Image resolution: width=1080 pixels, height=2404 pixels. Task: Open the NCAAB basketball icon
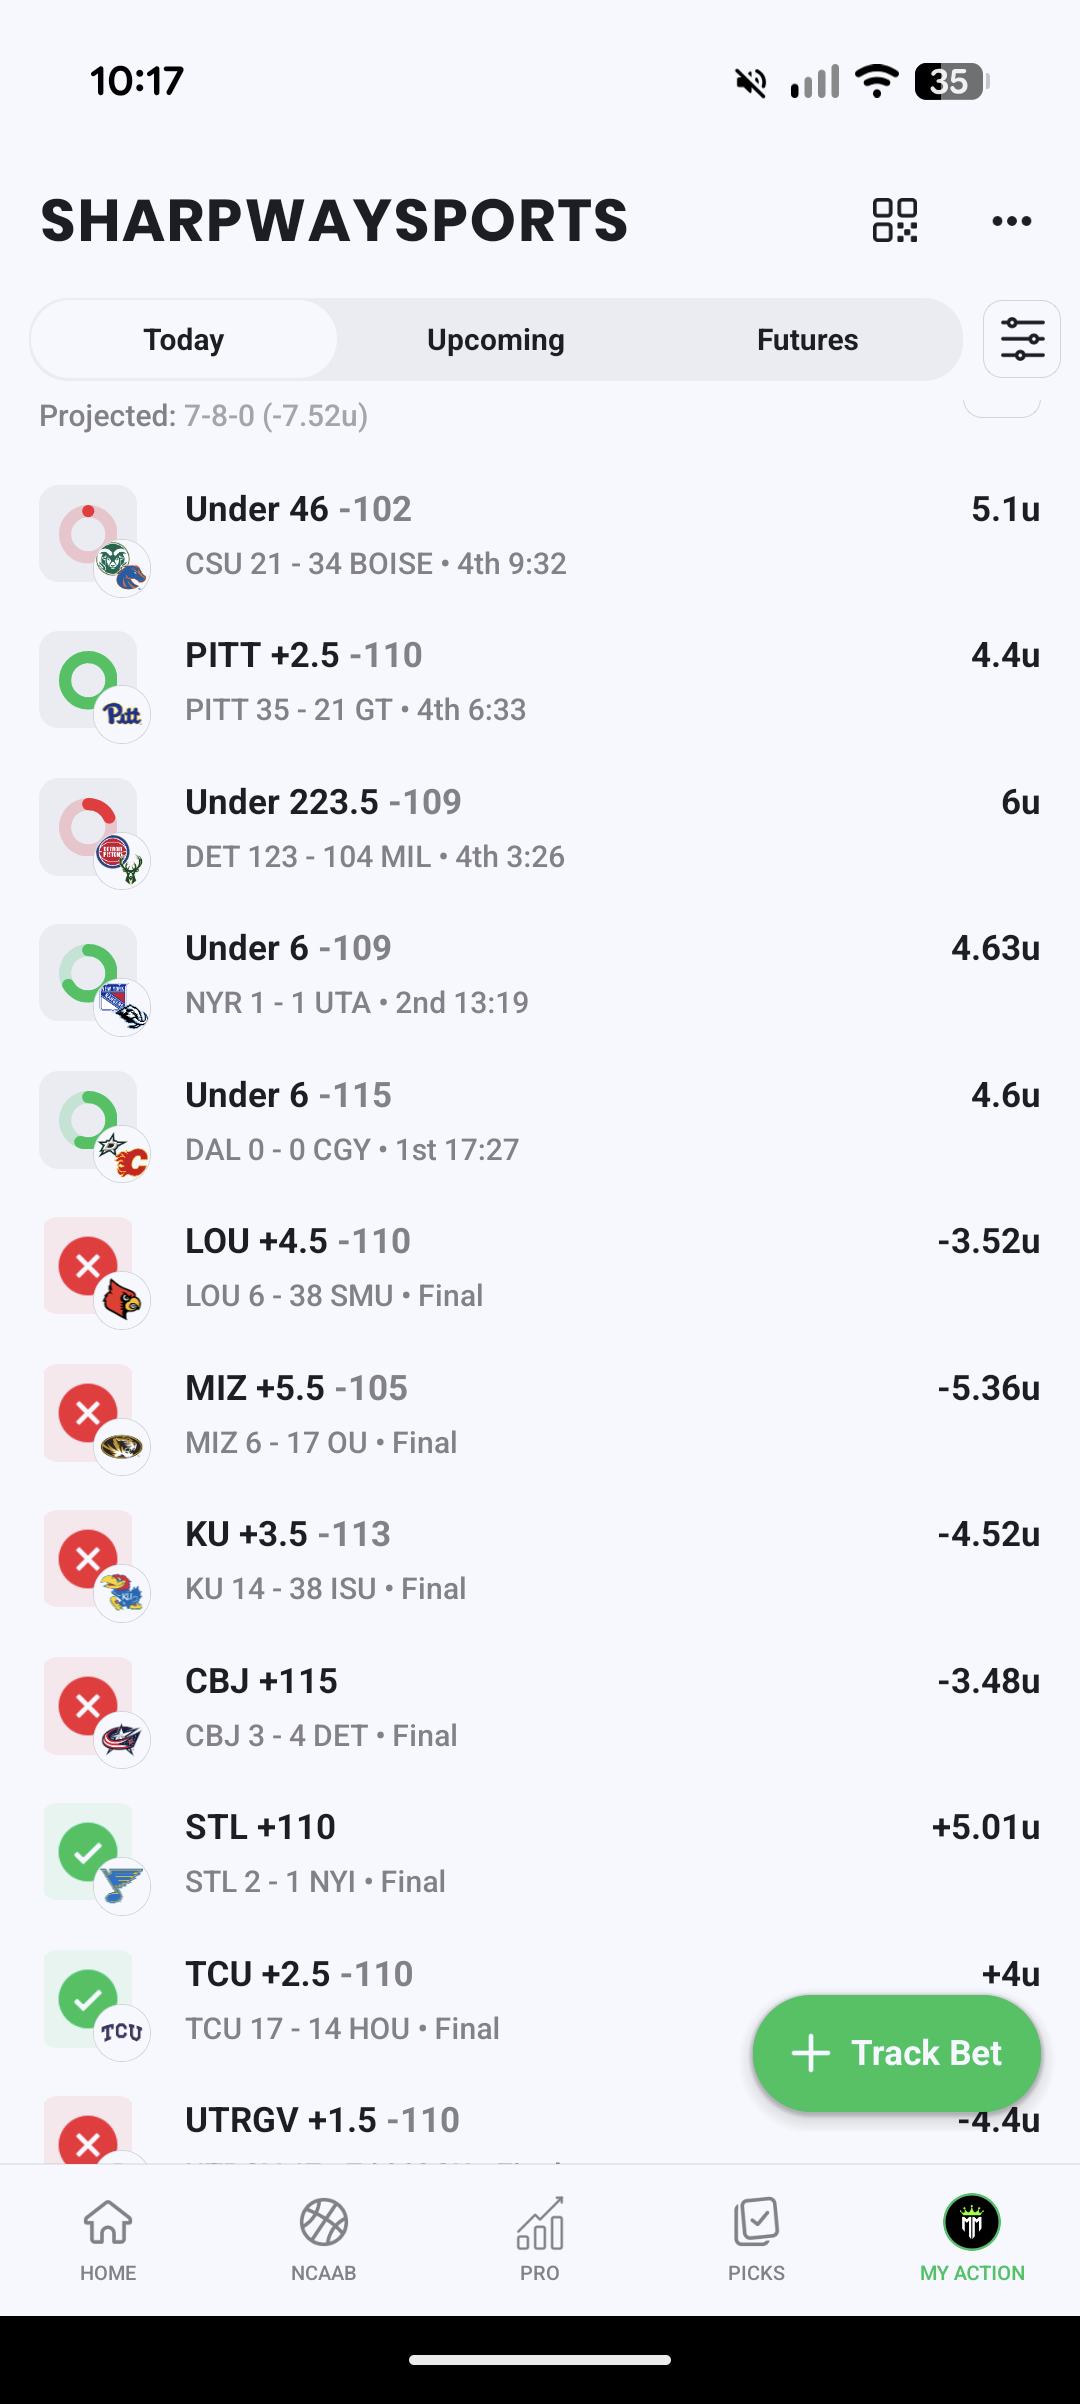(x=324, y=2222)
